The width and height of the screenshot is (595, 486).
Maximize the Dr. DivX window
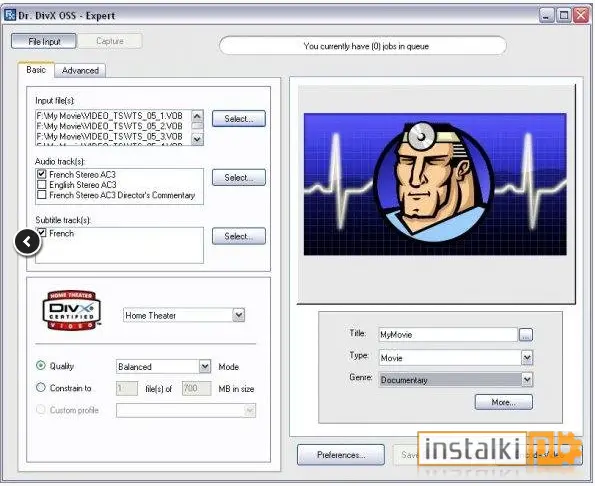point(564,16)
